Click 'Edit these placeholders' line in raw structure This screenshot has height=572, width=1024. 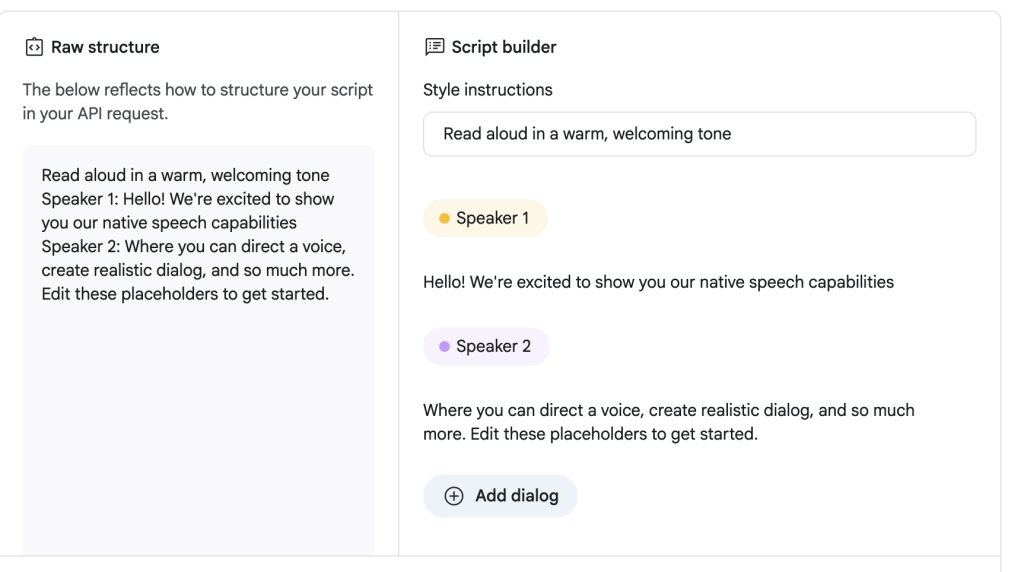tap(185, 293)
